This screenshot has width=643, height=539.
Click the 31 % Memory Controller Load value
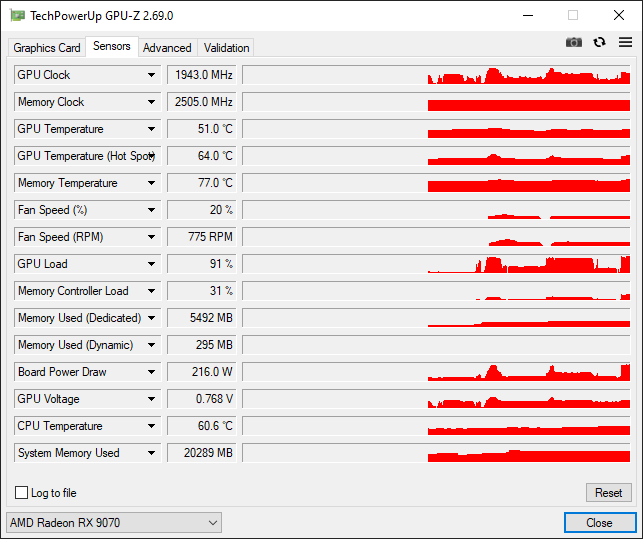202,291
